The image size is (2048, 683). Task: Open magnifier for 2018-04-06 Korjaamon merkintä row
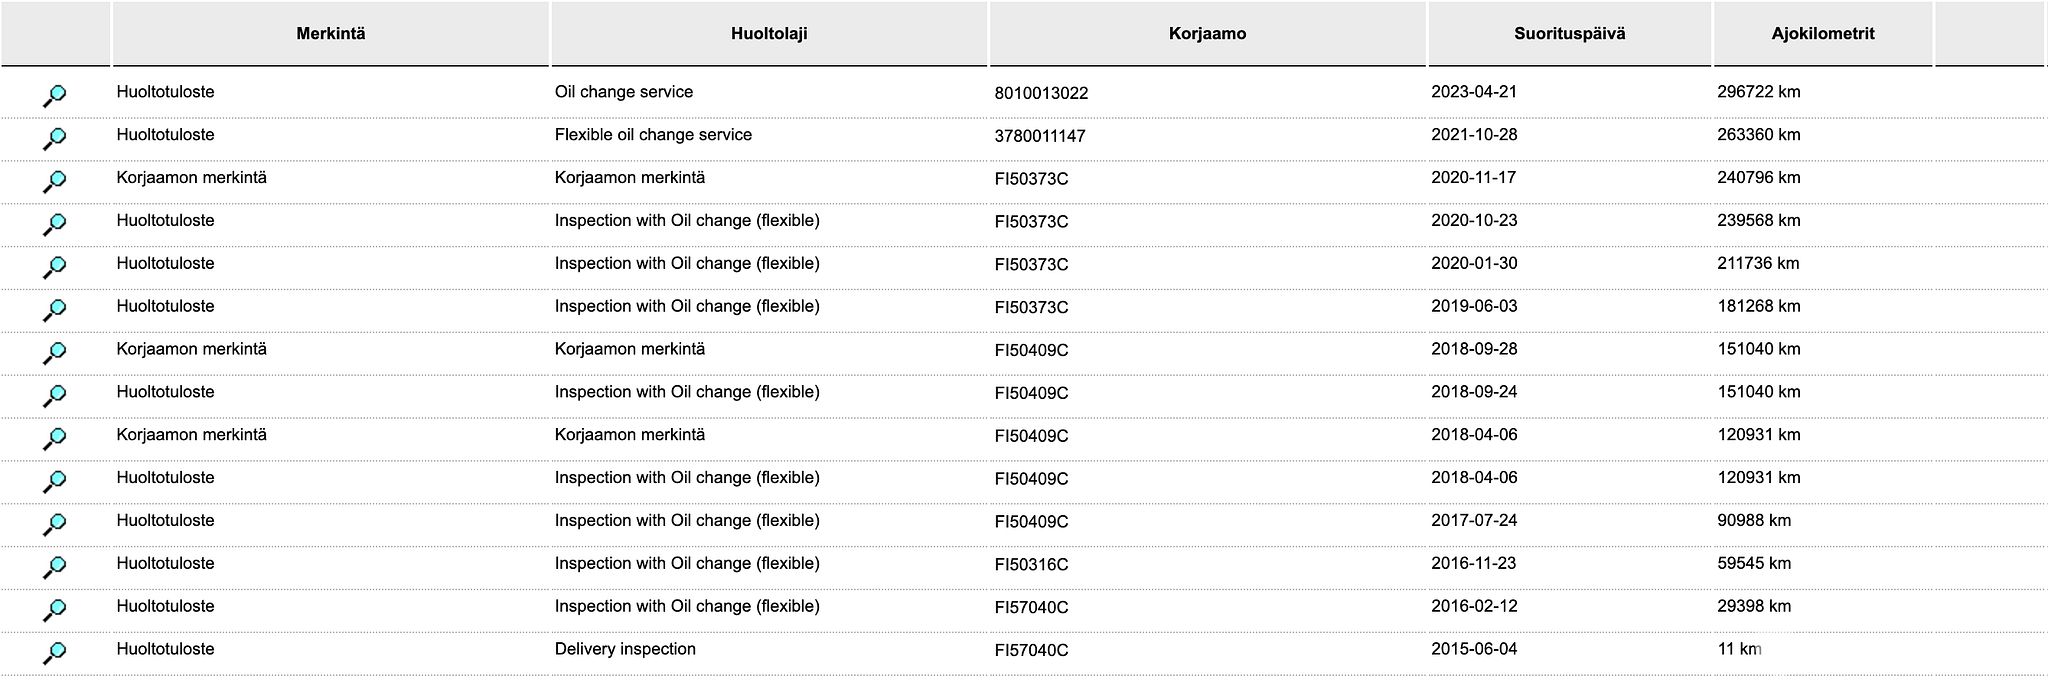click(x=55, y=438)
